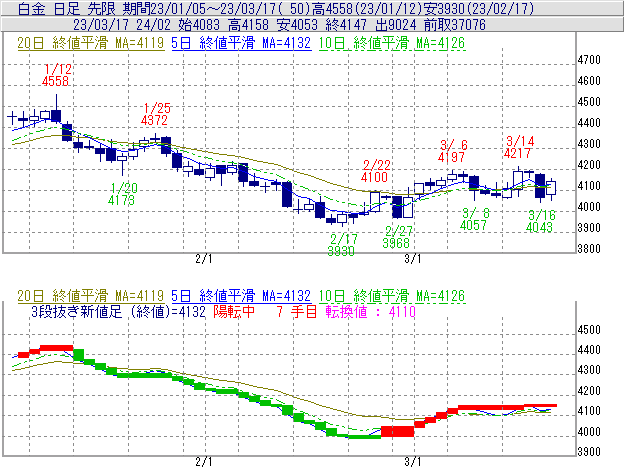
Task: Click the 3/6 4197 high label
Action: coord(452,151)
